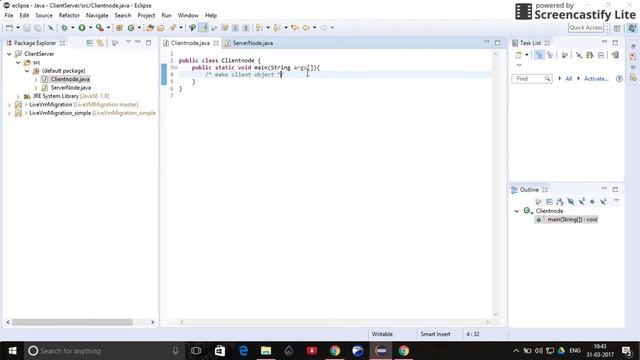Toggle Hide Fields in Outline view
The height and width of the screenshot is (360, 640).
pyautogui.click(x=571, y=202)
